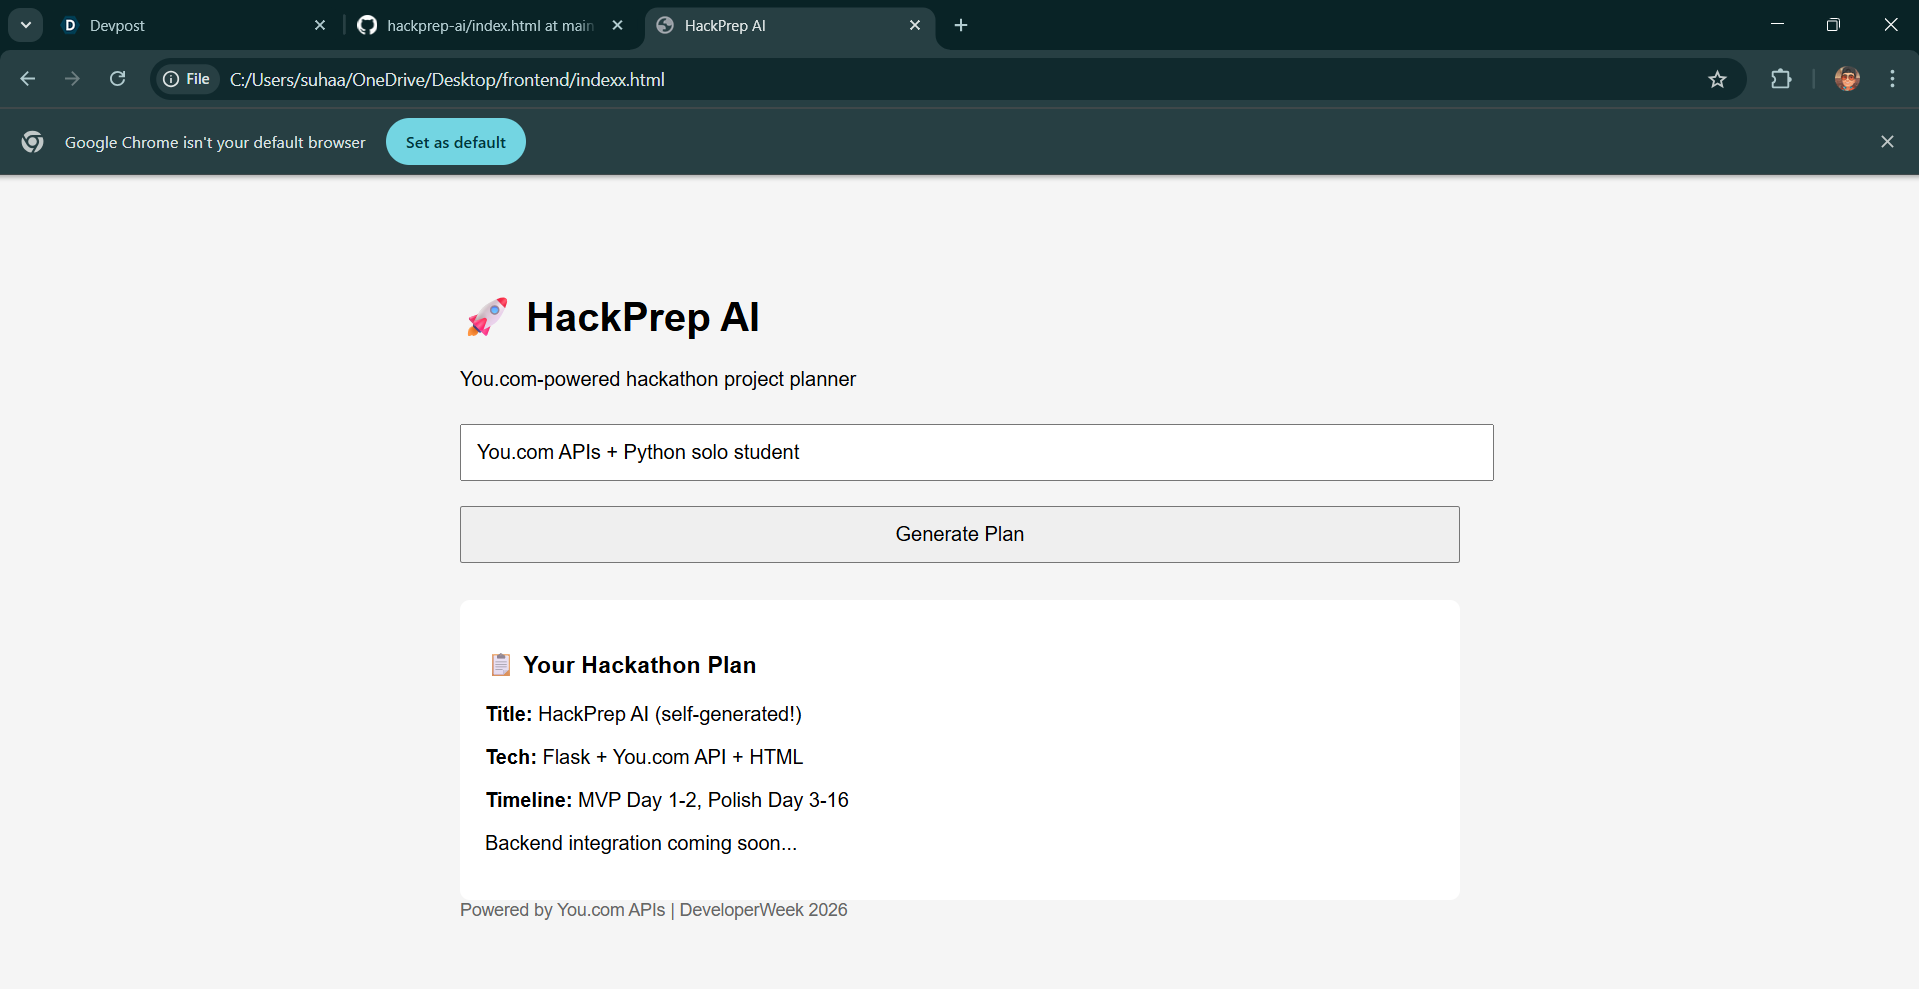View site information via File chip
Image resolution: width=1919 pixels, height=989 pixels.
[187, 79]
